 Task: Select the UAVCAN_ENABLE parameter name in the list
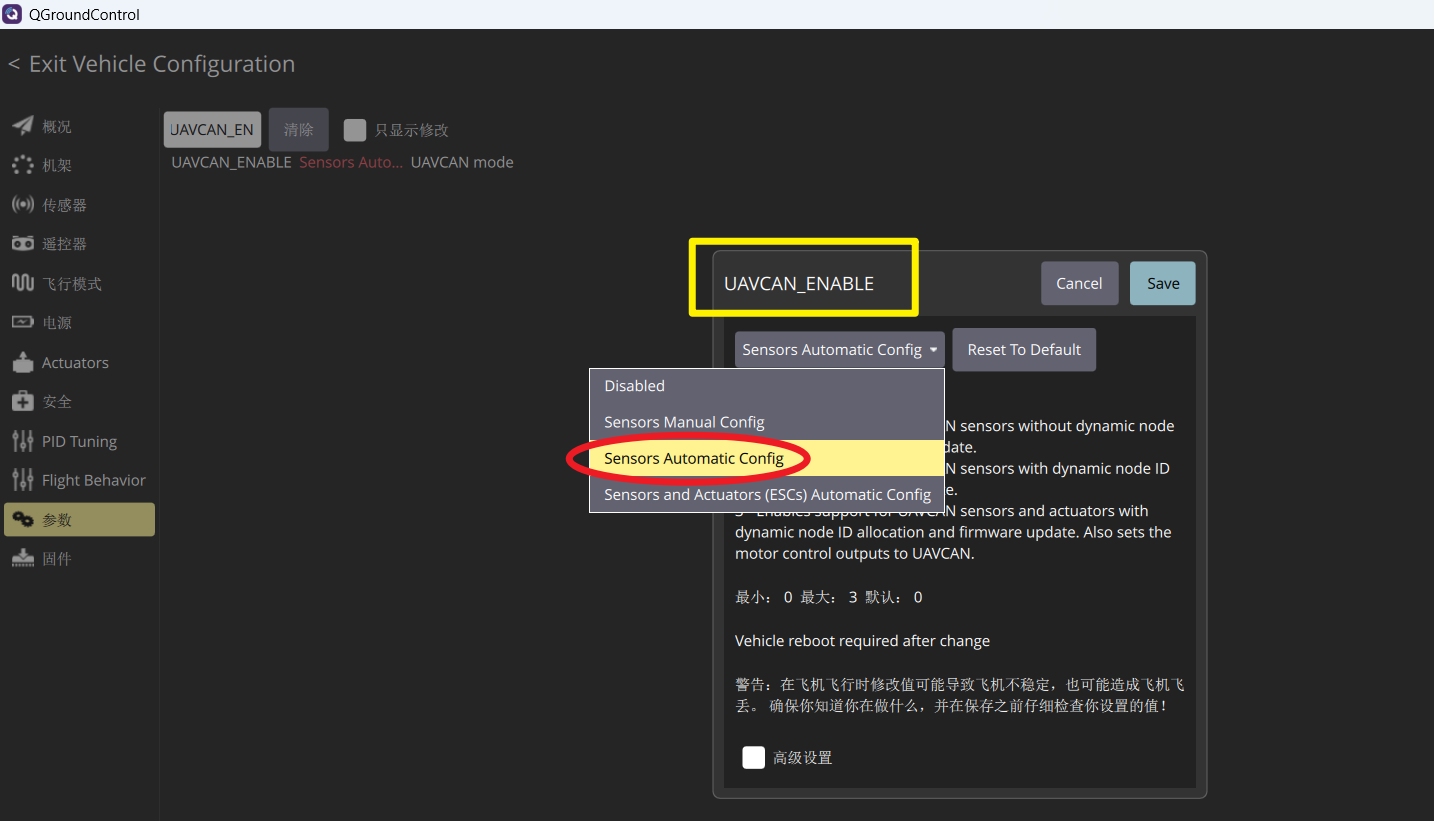click(231, 162)
